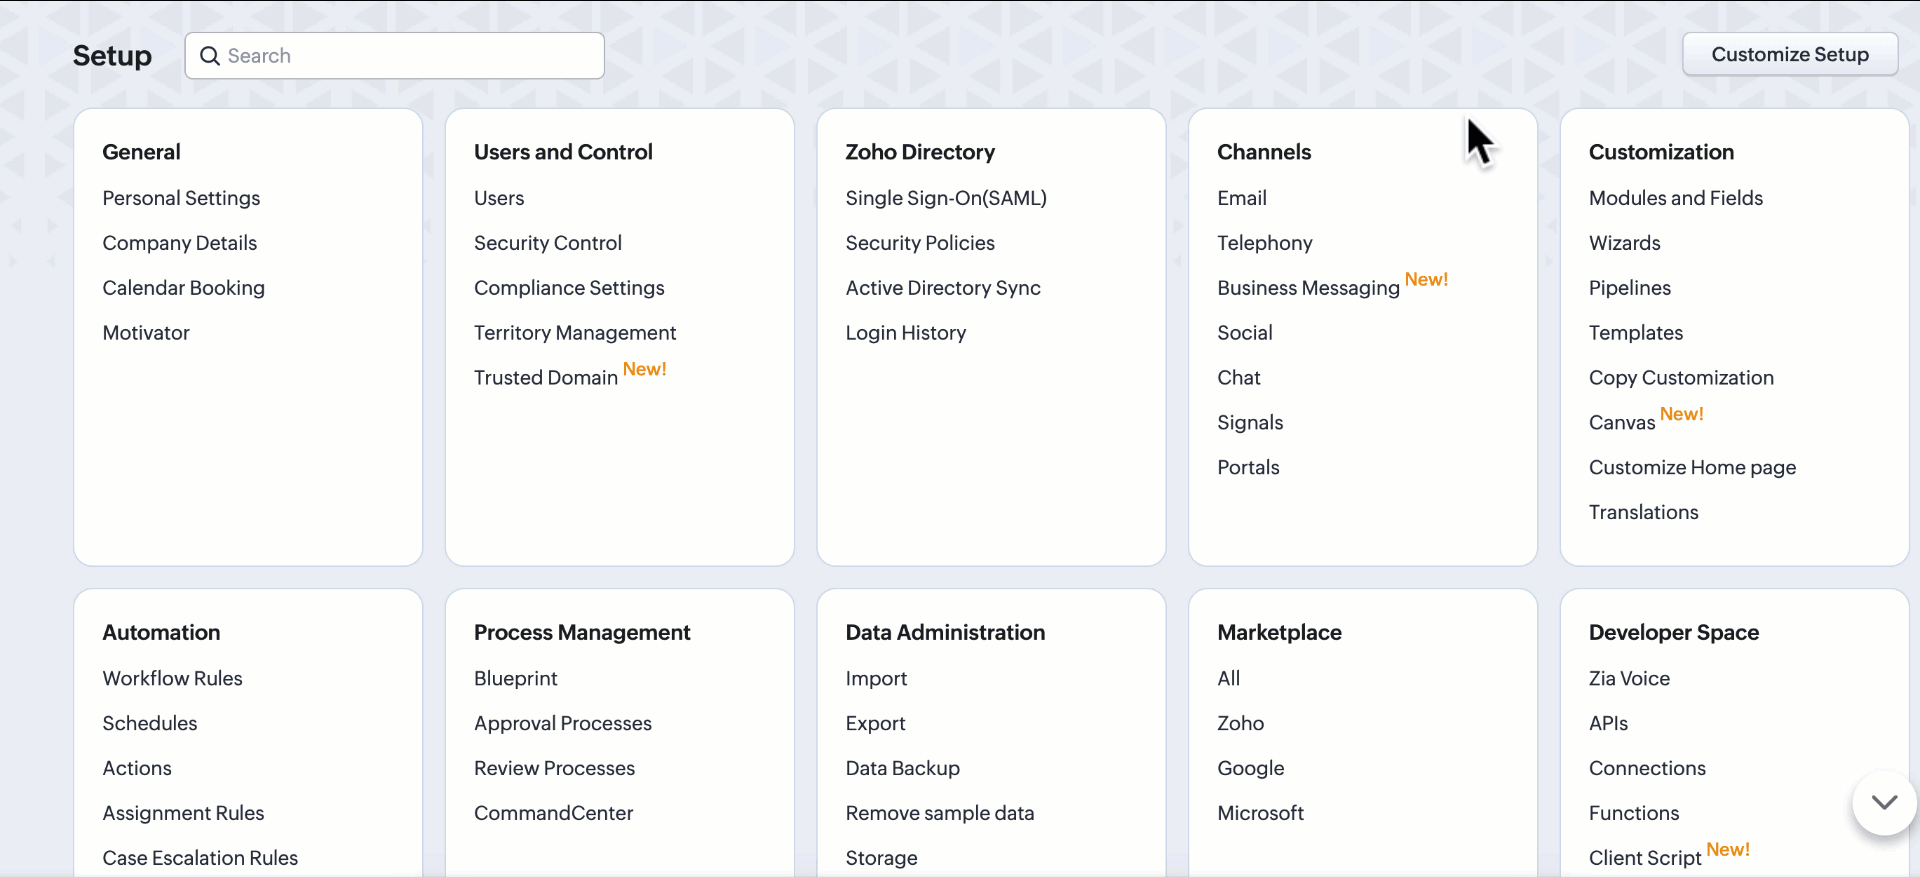The width and height of the screenshot is (1920, 877).
Task: Open Personal Settings under General
Action: (181, 198)
